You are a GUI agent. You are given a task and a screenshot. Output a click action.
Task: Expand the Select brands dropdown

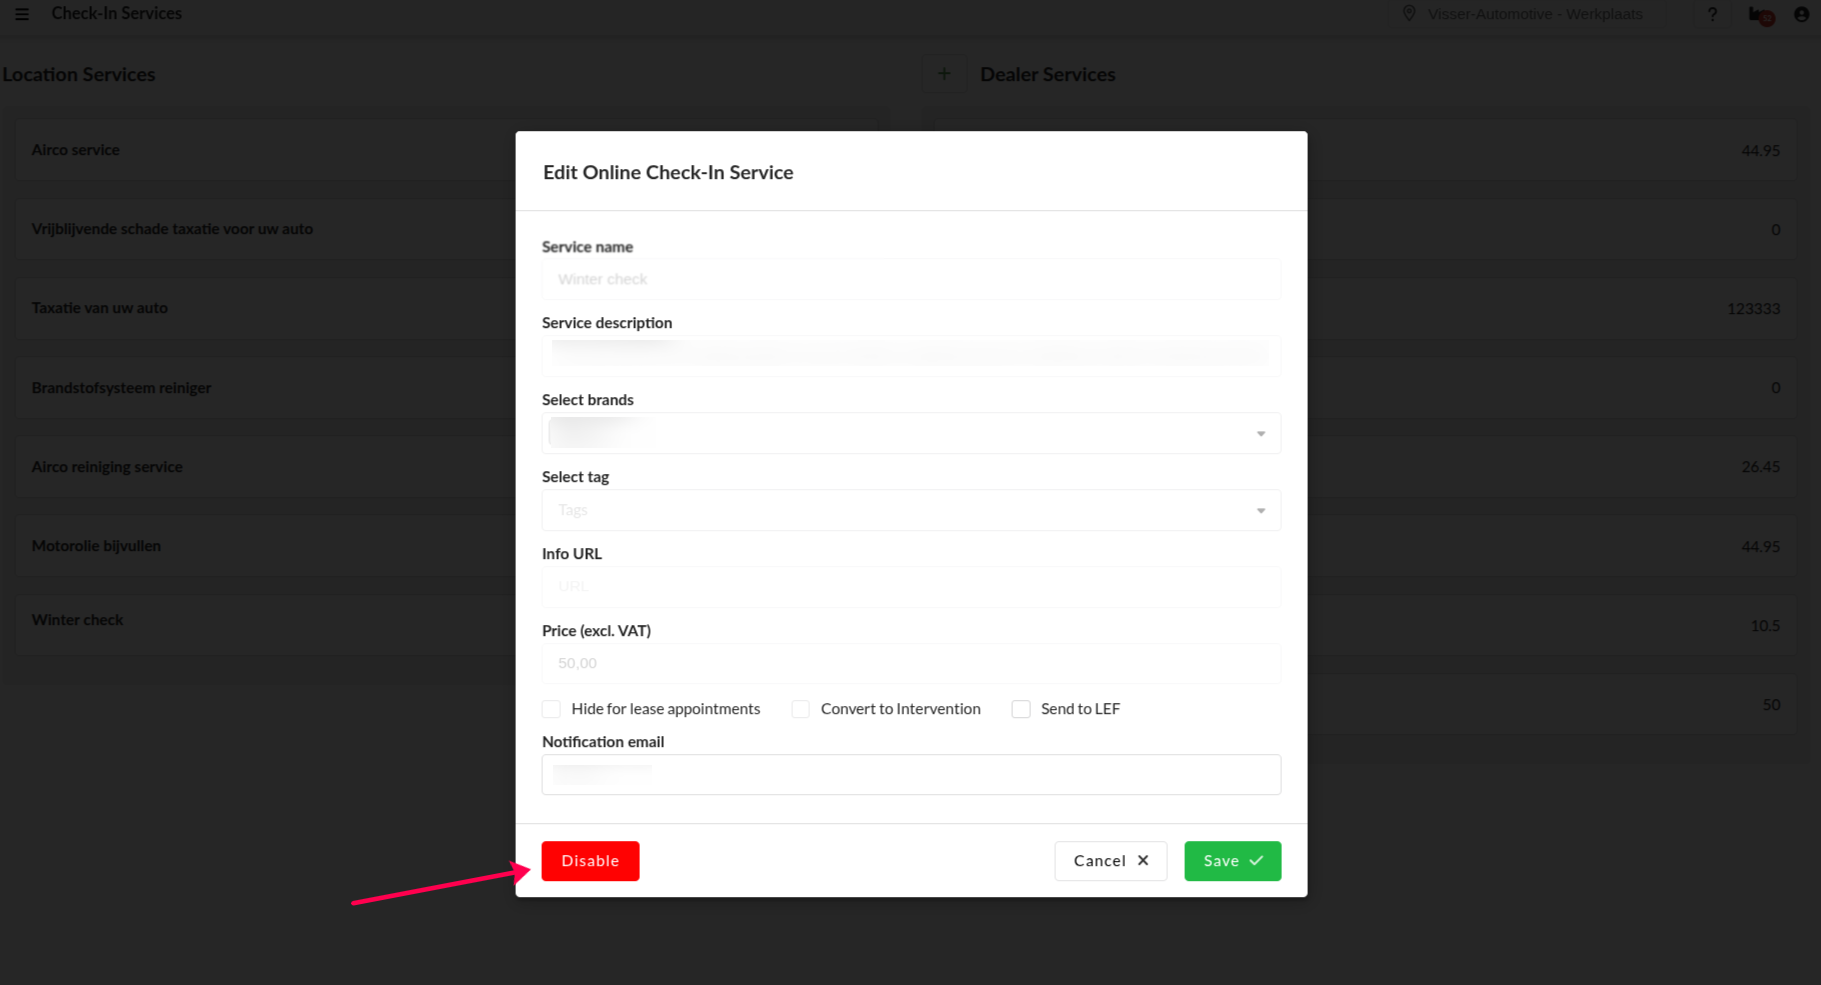point(1260,434)
